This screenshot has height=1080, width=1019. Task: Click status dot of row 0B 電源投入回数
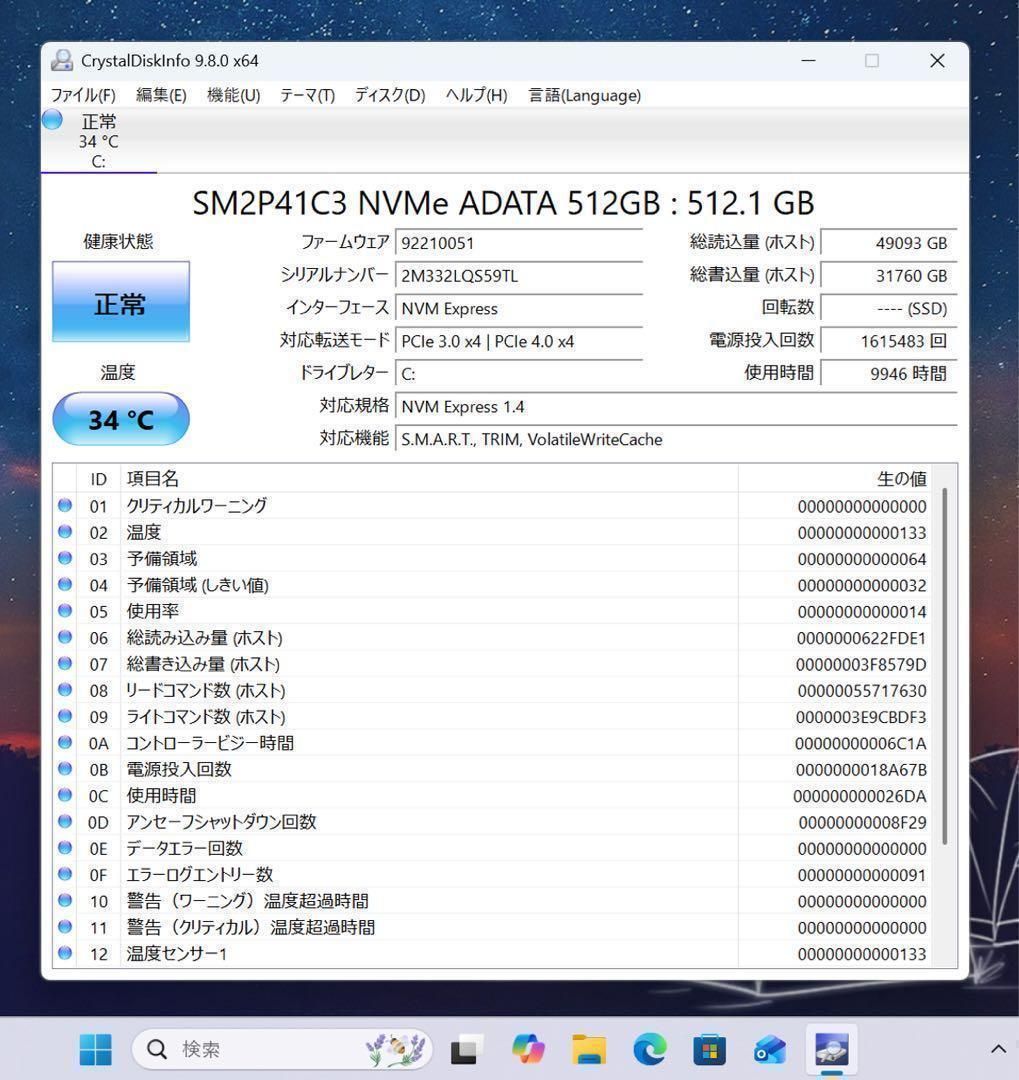tap(65, 769)
